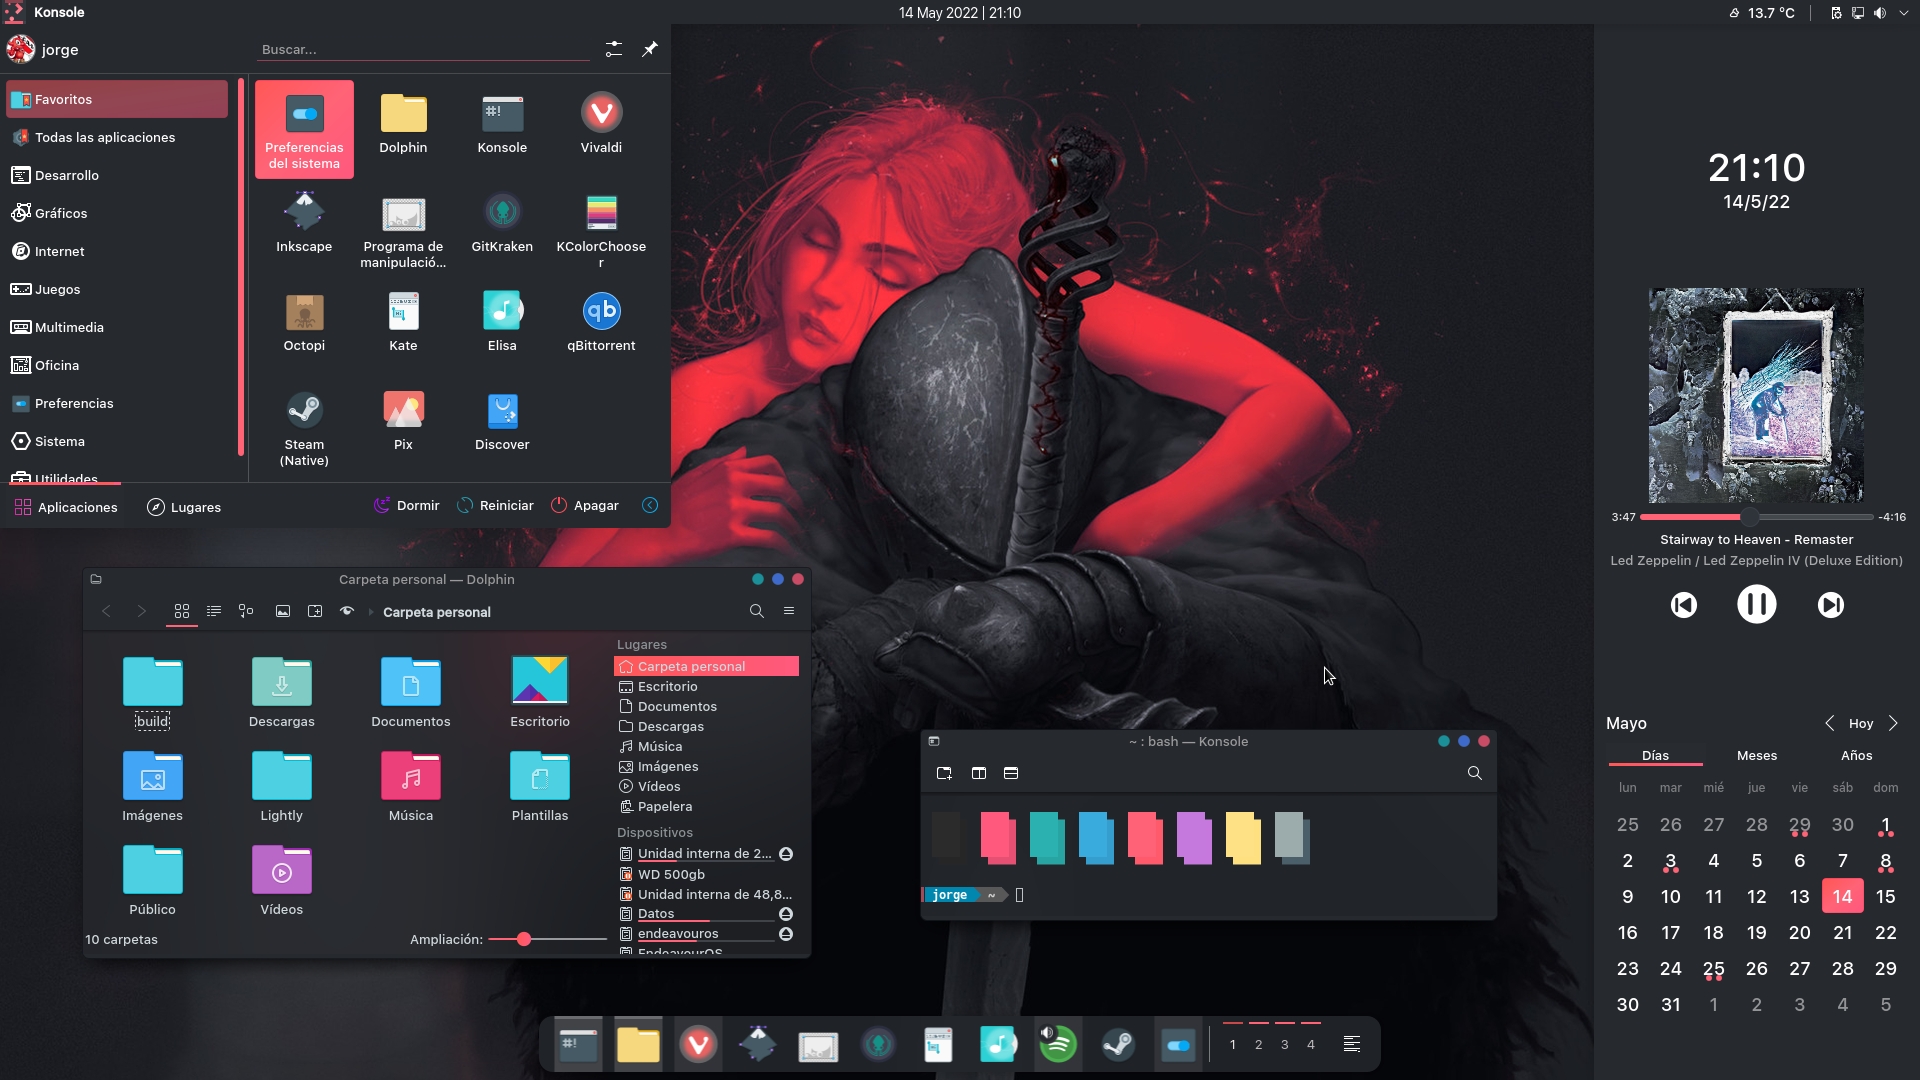The width and height of the screenshot is (1920, 1080).
Task: Switch calendar to Meses view
Action: click(1757, 756)
